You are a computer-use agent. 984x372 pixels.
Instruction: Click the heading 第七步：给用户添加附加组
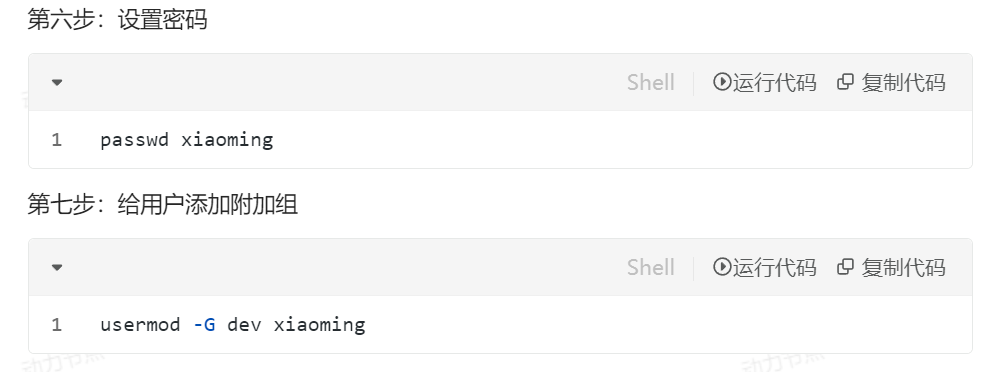point(163,205)
